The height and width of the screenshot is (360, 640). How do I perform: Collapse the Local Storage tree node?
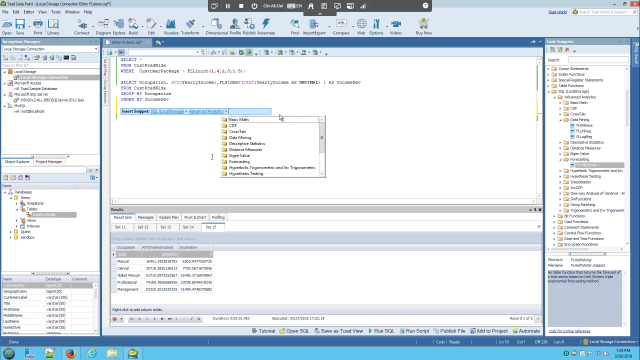[x=5, y=71]
